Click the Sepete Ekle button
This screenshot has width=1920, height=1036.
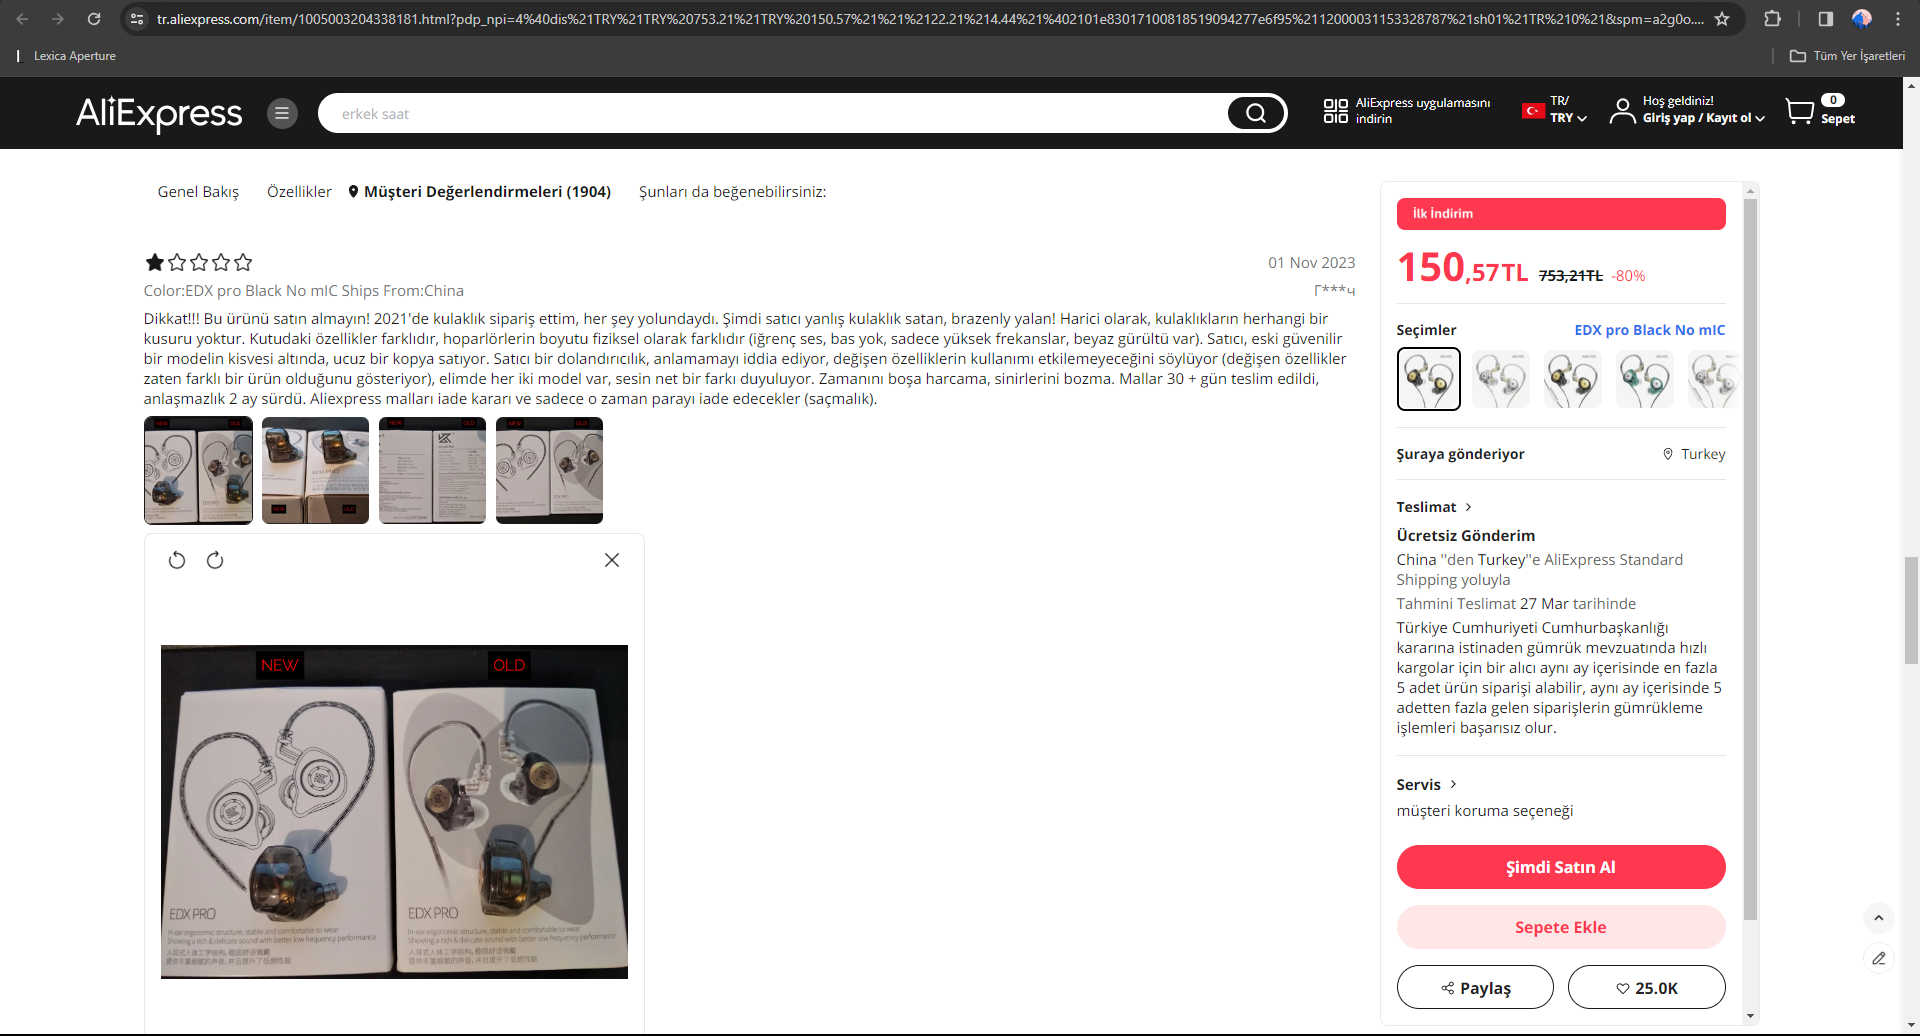tap(1561, 927)
